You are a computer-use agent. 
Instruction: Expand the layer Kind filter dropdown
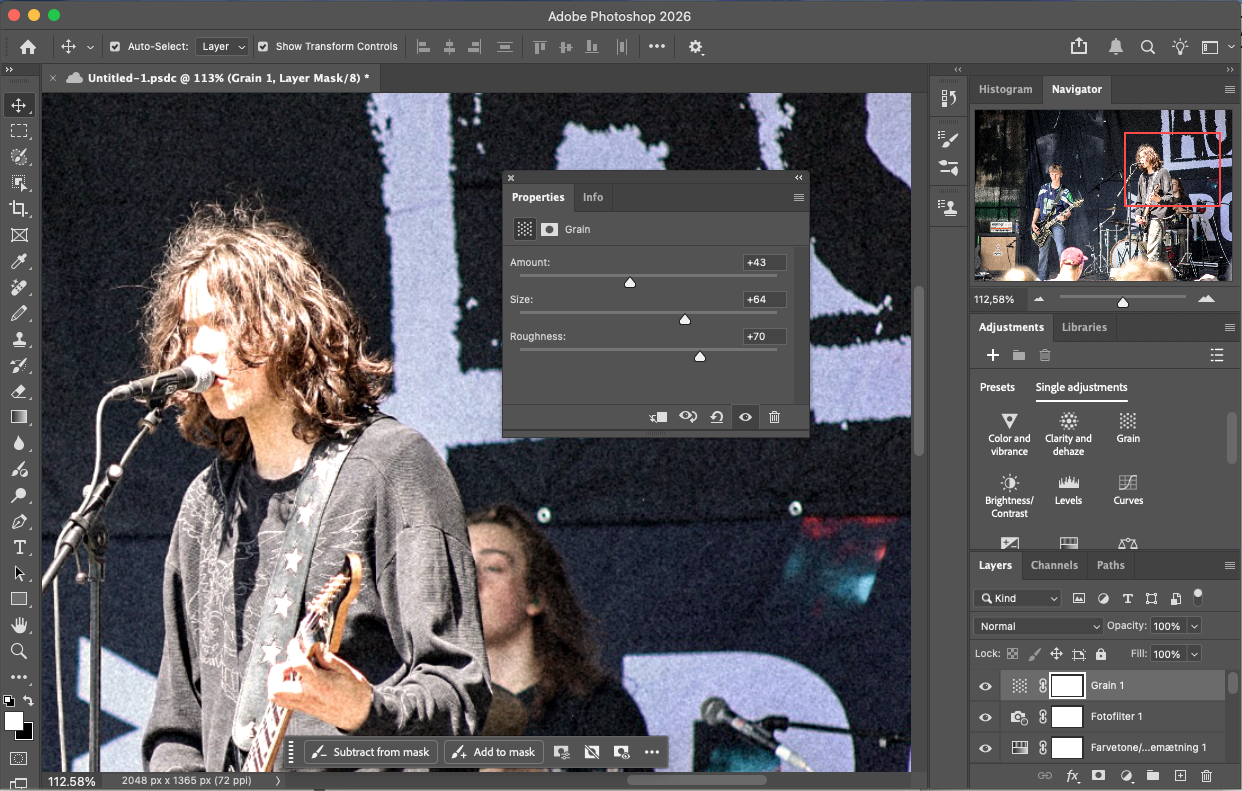point(1017,598)
